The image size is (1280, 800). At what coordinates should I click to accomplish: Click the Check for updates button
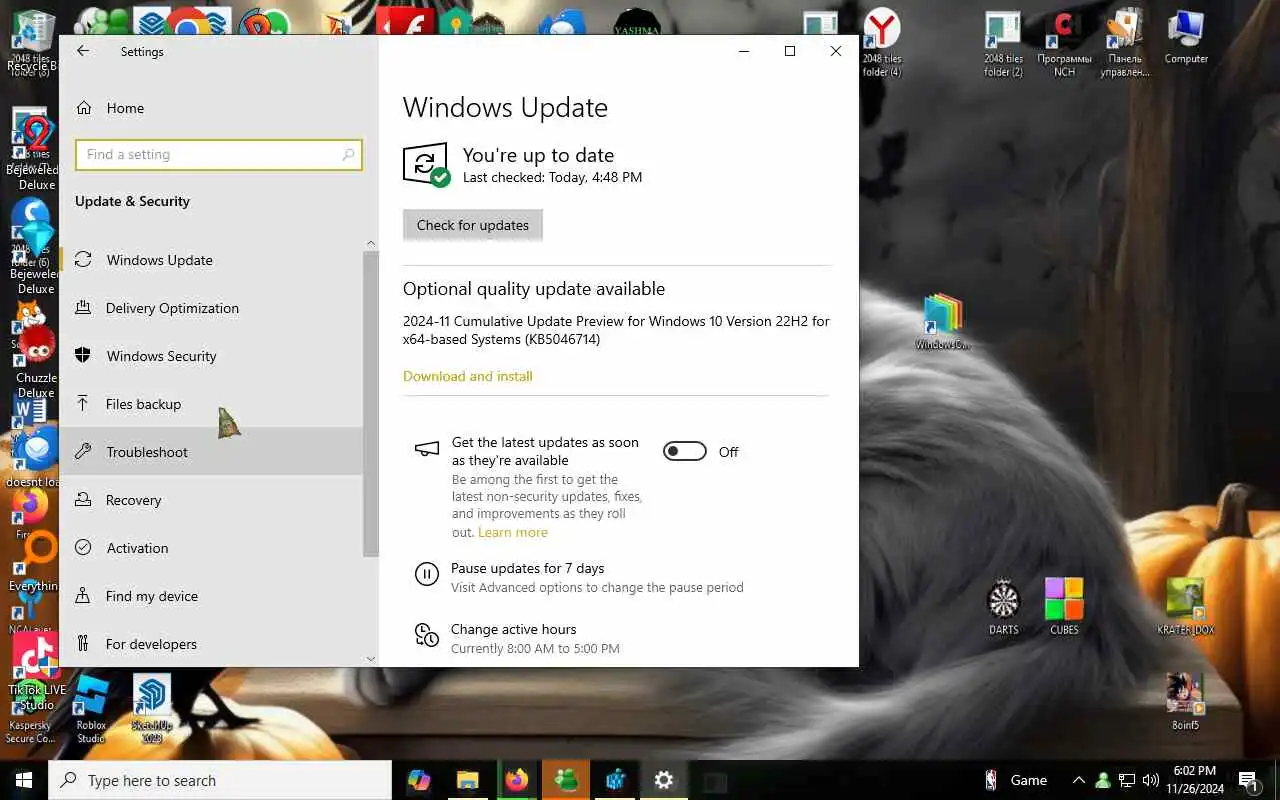[473, 225]
